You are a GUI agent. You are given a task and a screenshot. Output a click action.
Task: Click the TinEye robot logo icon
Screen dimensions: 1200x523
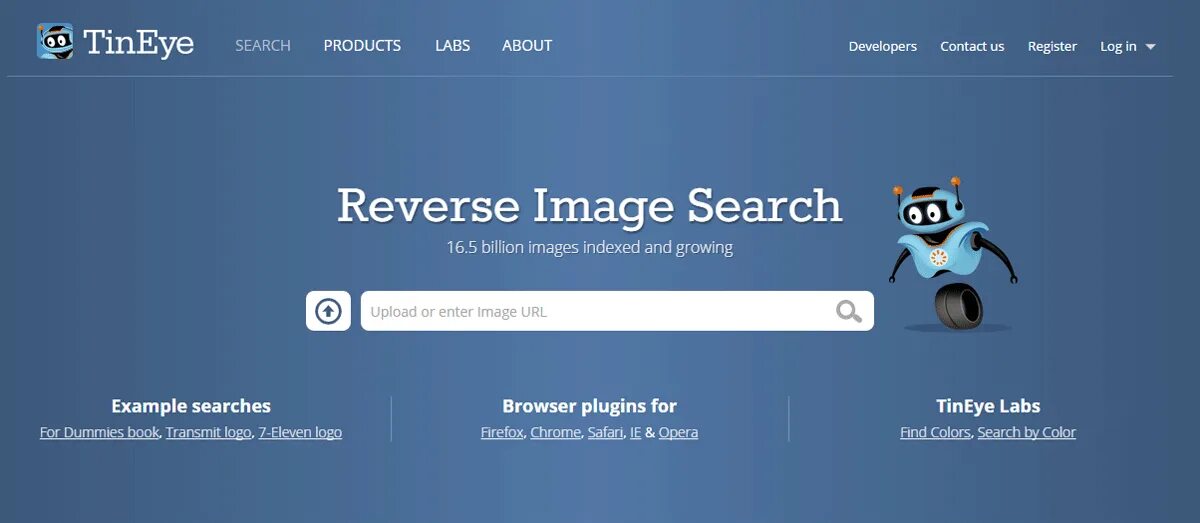(x=55, y=42)
